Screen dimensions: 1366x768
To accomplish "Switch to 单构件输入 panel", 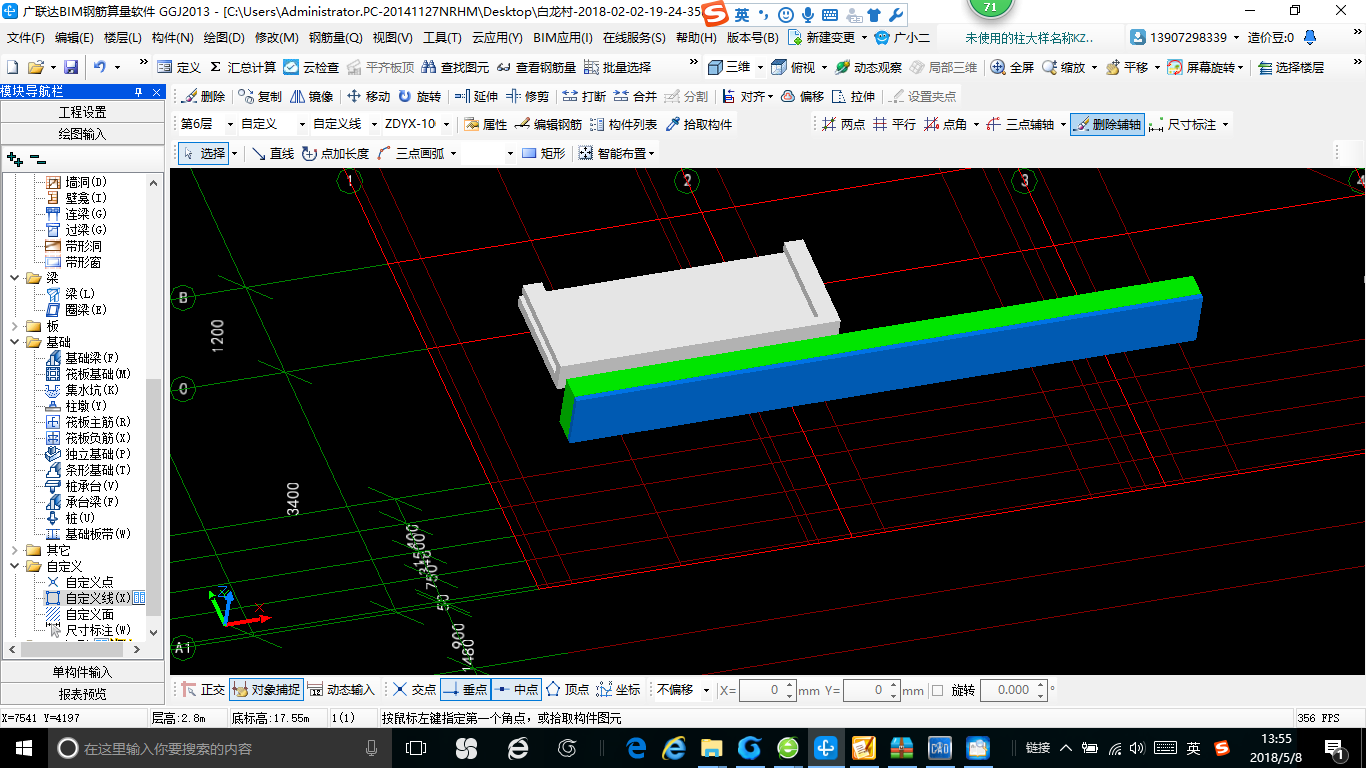I will (82, 672).
